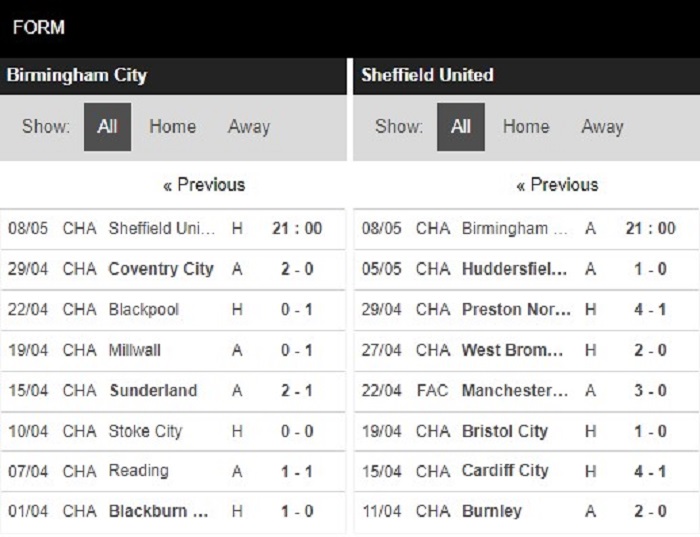Image resolution: width=700 pixels, height=537 pixels.
Task: Open the Coventry City 2 - 0 match
Action: (172, 269)
